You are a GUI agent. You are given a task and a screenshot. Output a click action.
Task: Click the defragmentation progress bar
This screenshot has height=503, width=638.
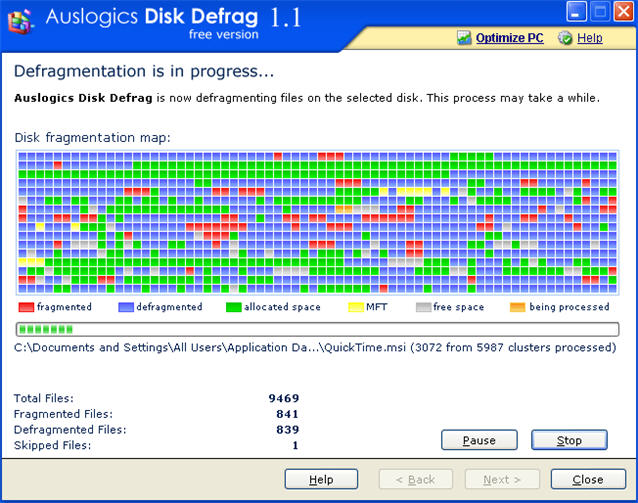317,329
